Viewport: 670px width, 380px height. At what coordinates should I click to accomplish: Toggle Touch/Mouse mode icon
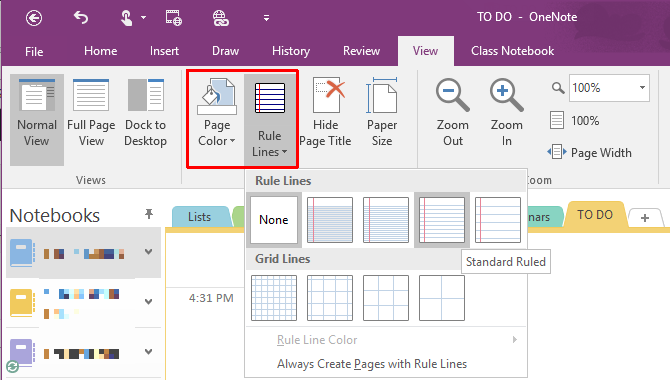coord(126,18)
